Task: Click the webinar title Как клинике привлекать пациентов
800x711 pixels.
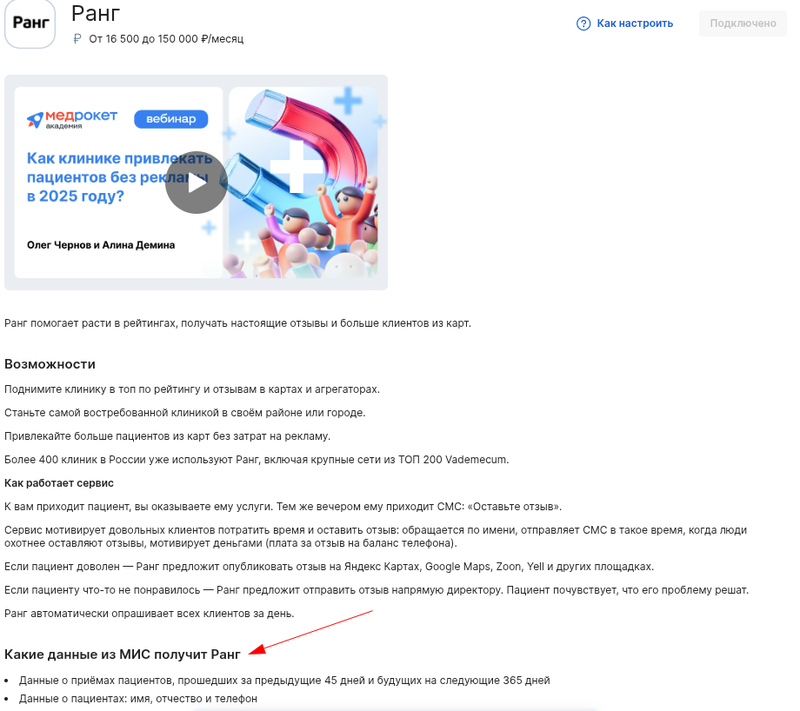Action: [x=119, y=177]
